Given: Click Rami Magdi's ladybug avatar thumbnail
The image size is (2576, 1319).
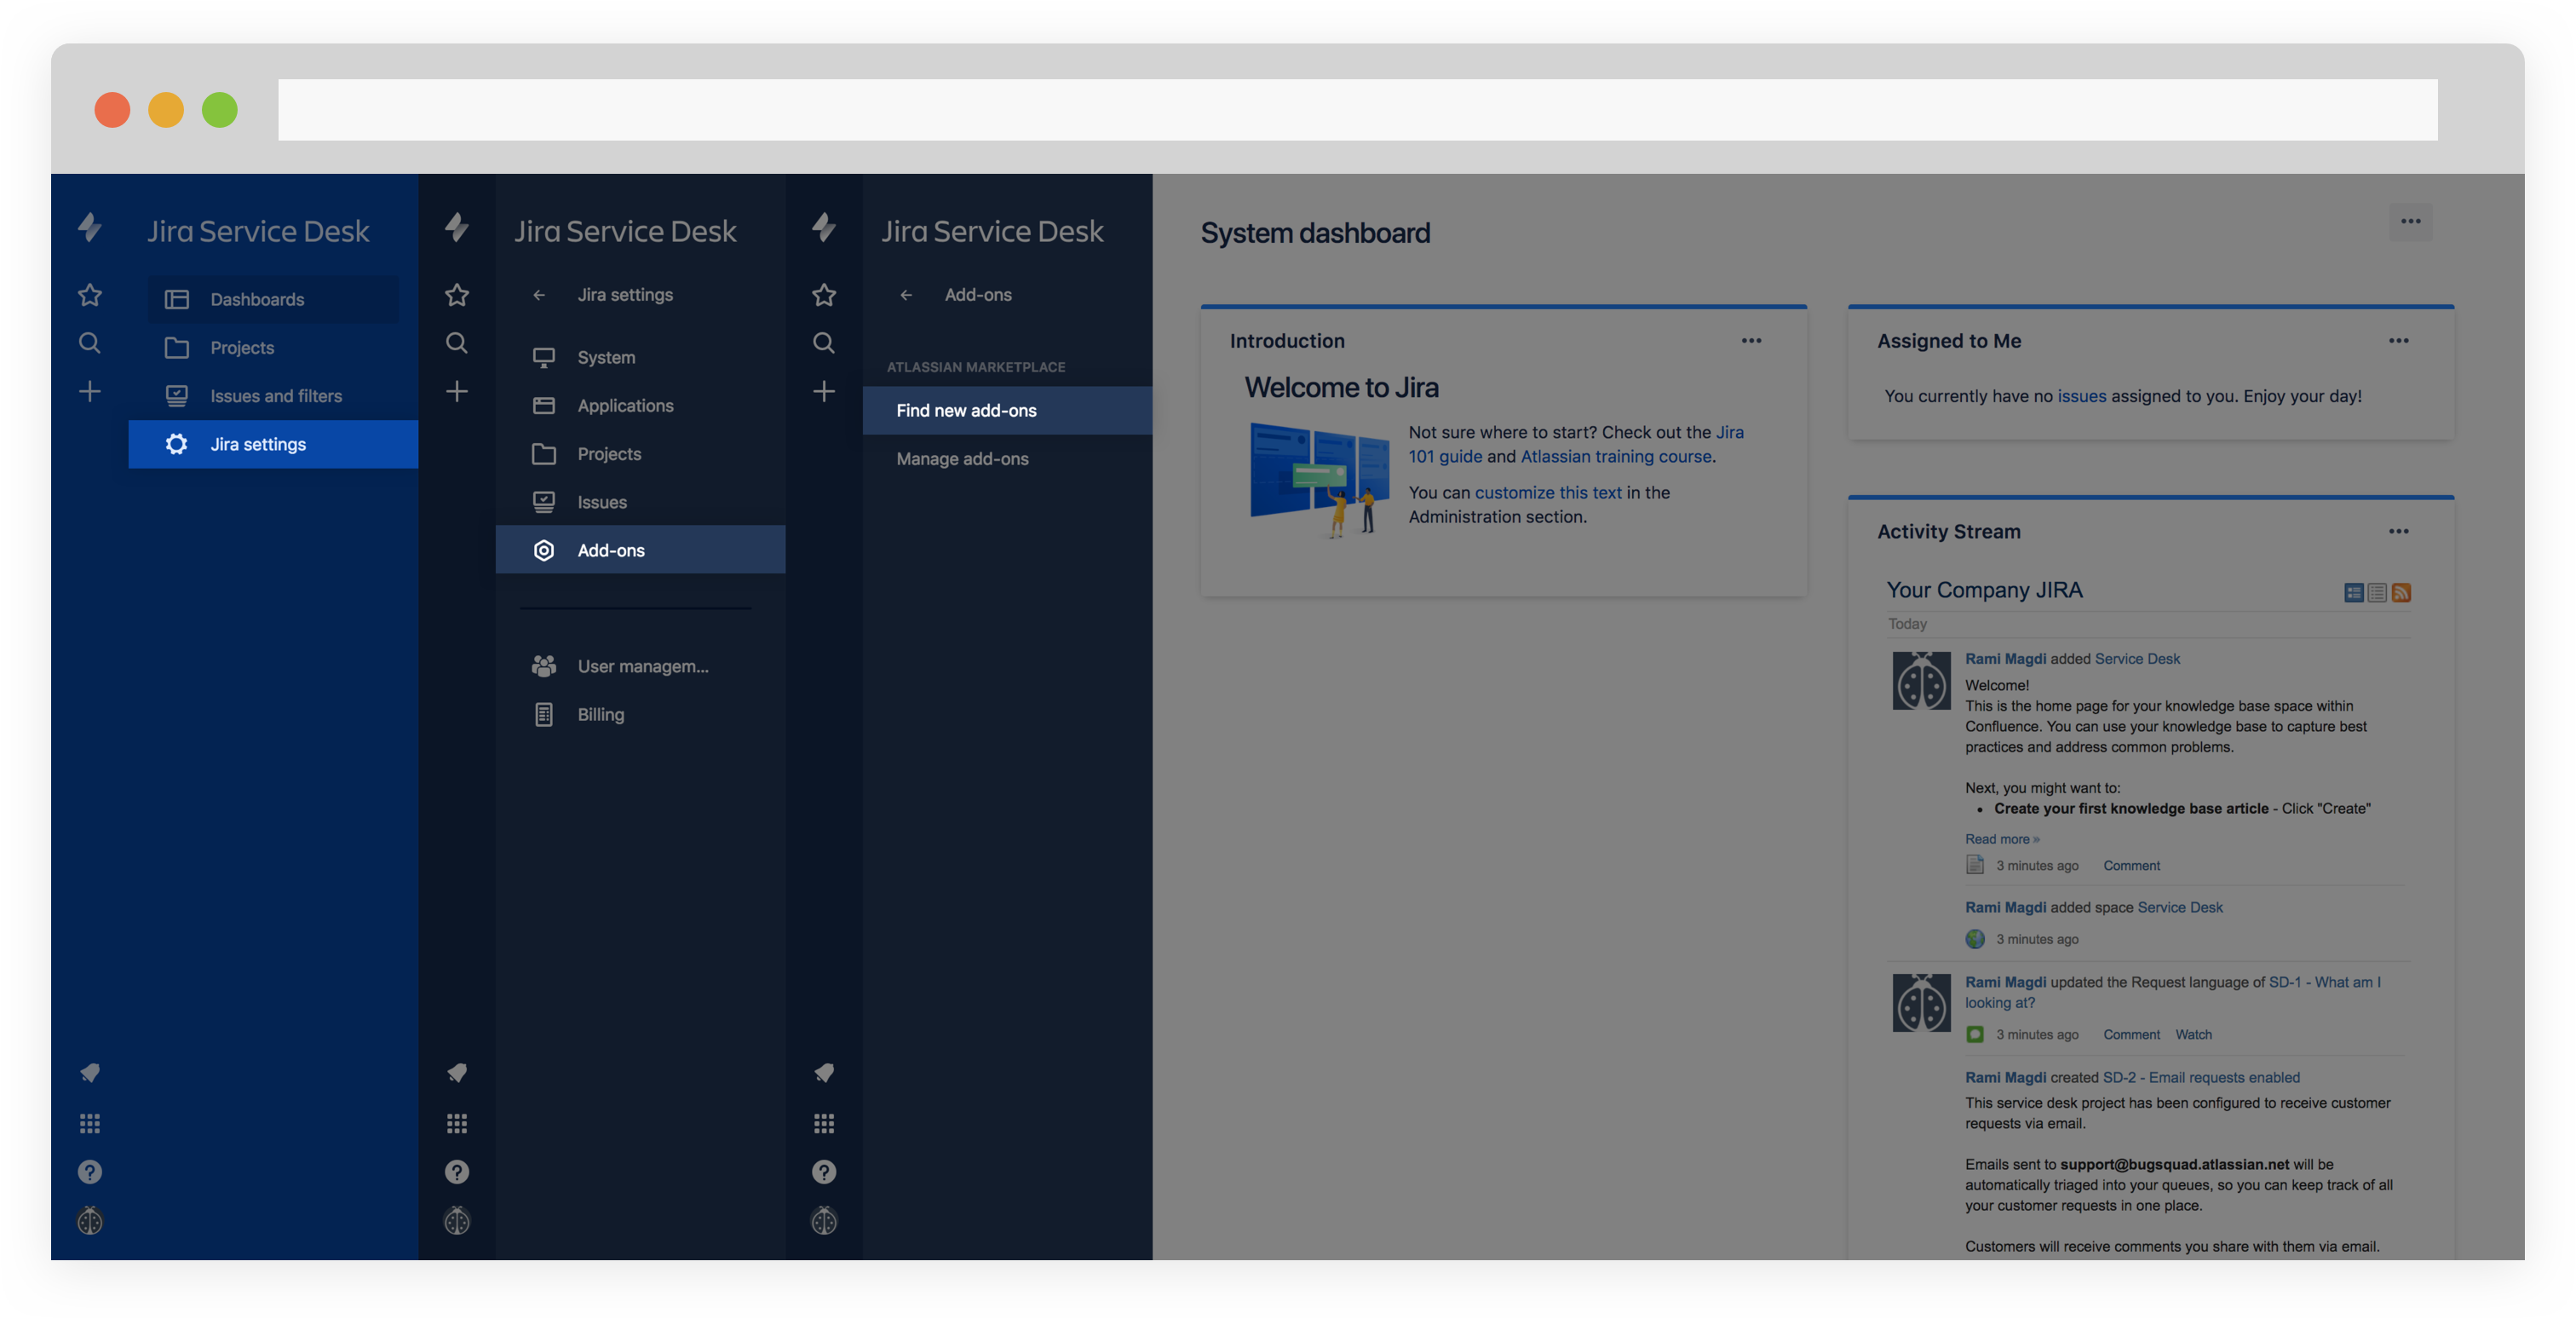Looking at the screenshot, I should pos(1921,681).
